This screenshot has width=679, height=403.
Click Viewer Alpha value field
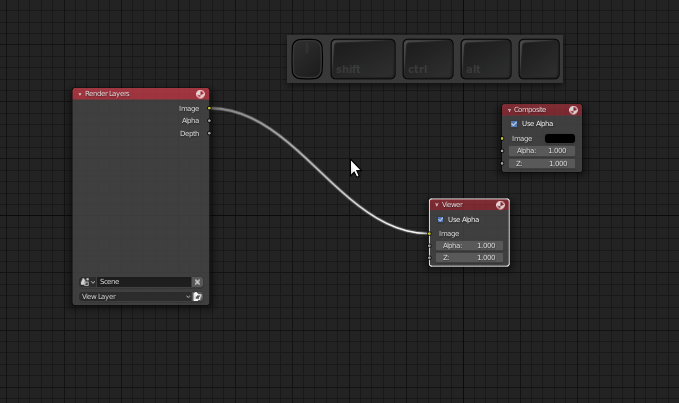click(x=469, y=245)
